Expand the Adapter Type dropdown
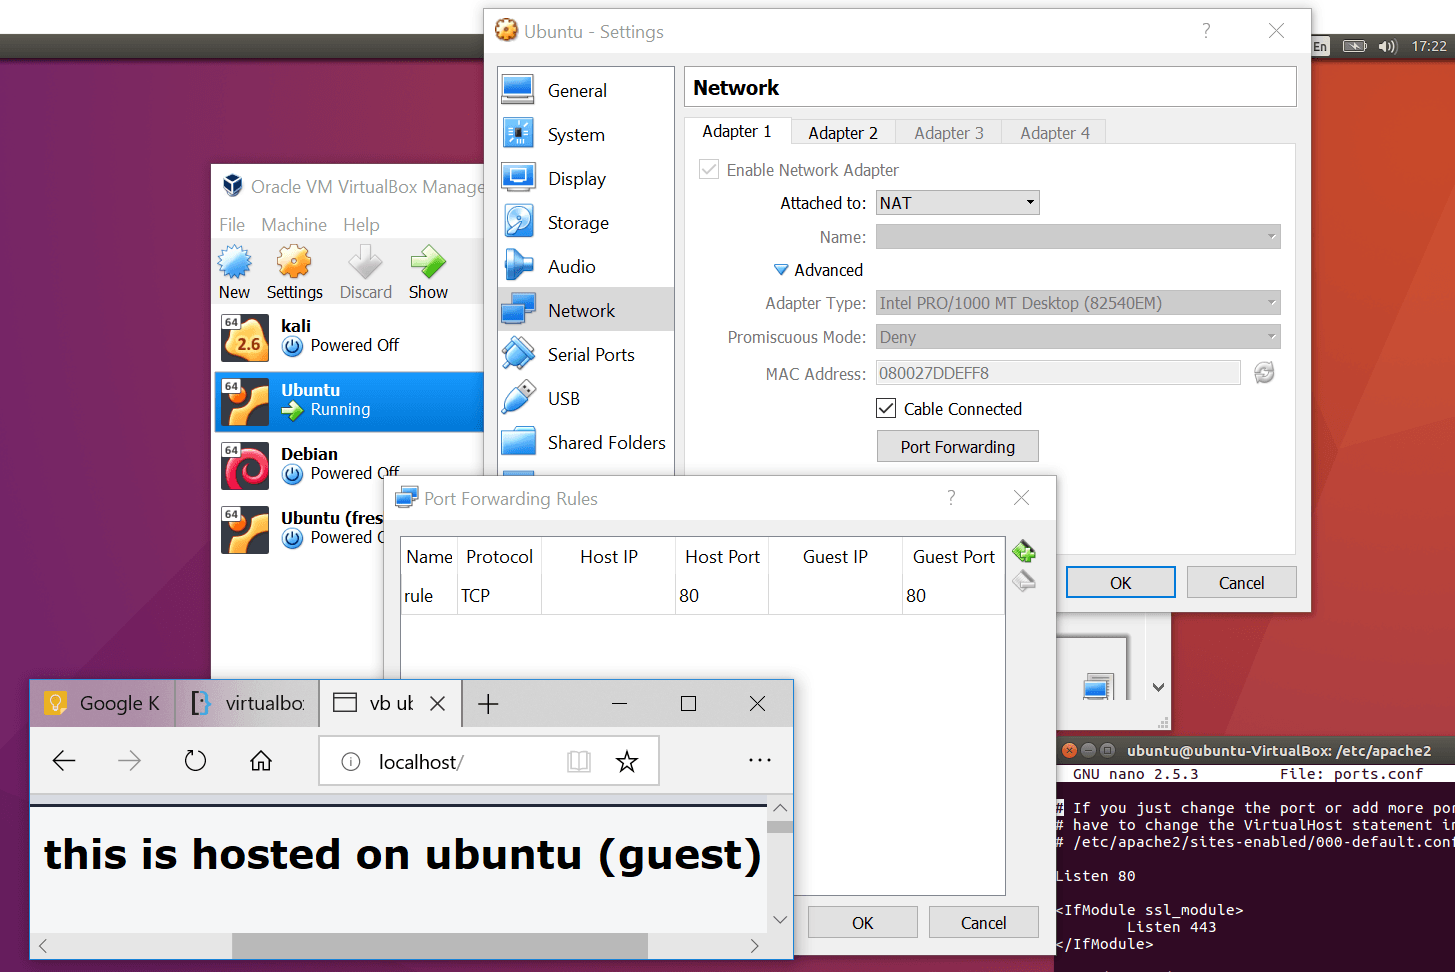The image size is (1455, 972). click(1077, 303)
